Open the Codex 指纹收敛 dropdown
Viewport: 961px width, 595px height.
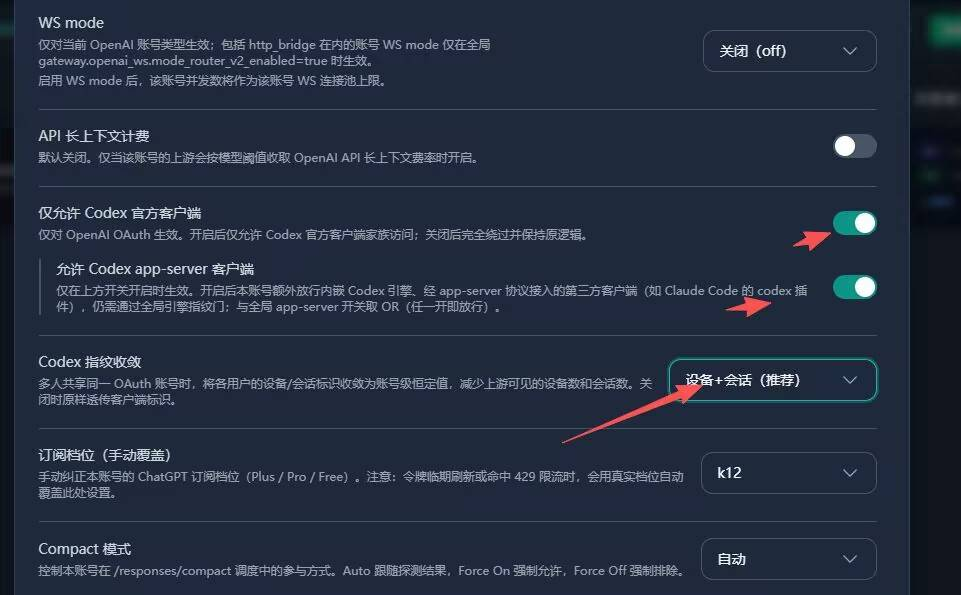tap(772, 380)
